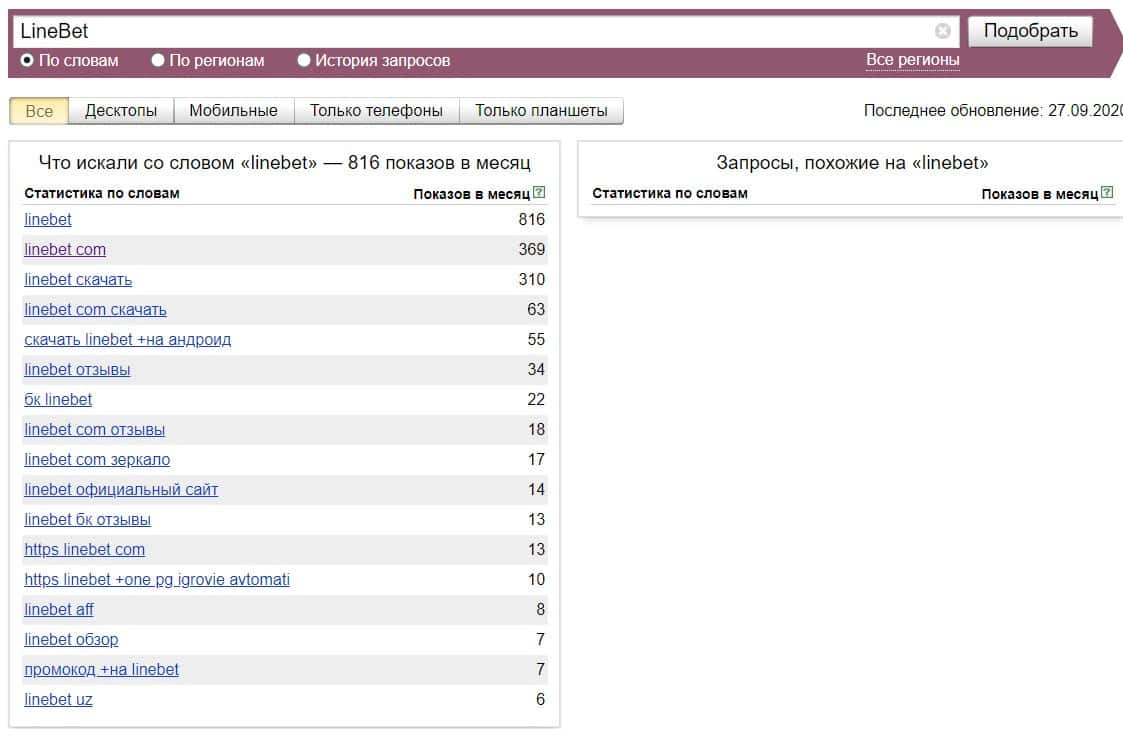
Task: Open the 'linebet aff' link
Action: (x=59, y=610)
